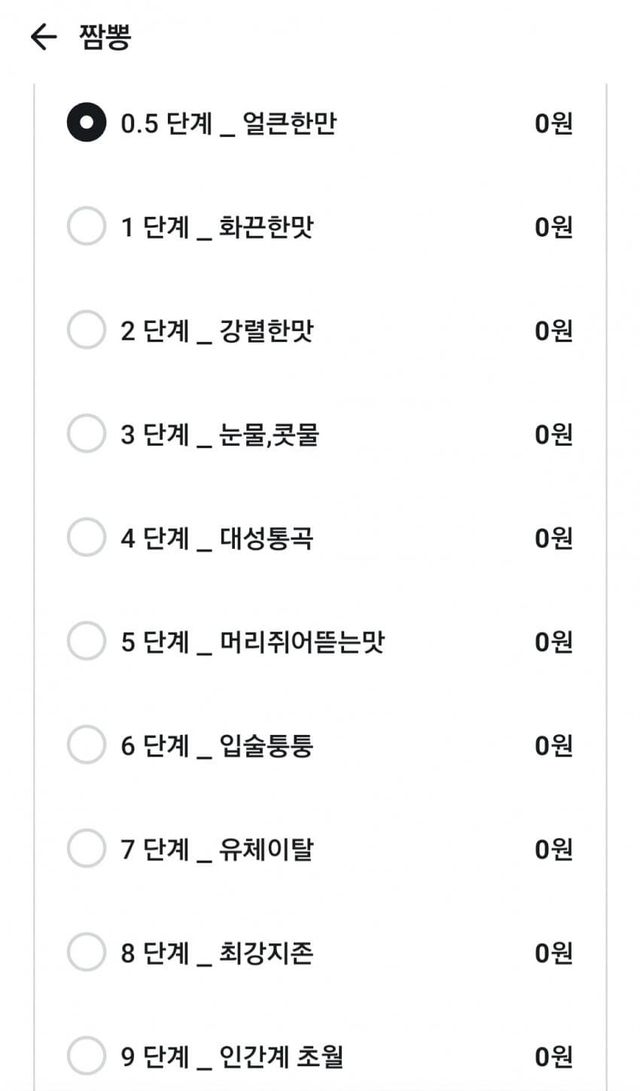Tap the back arrow icon
640x1091 pixels.
(x=43, y=38)
